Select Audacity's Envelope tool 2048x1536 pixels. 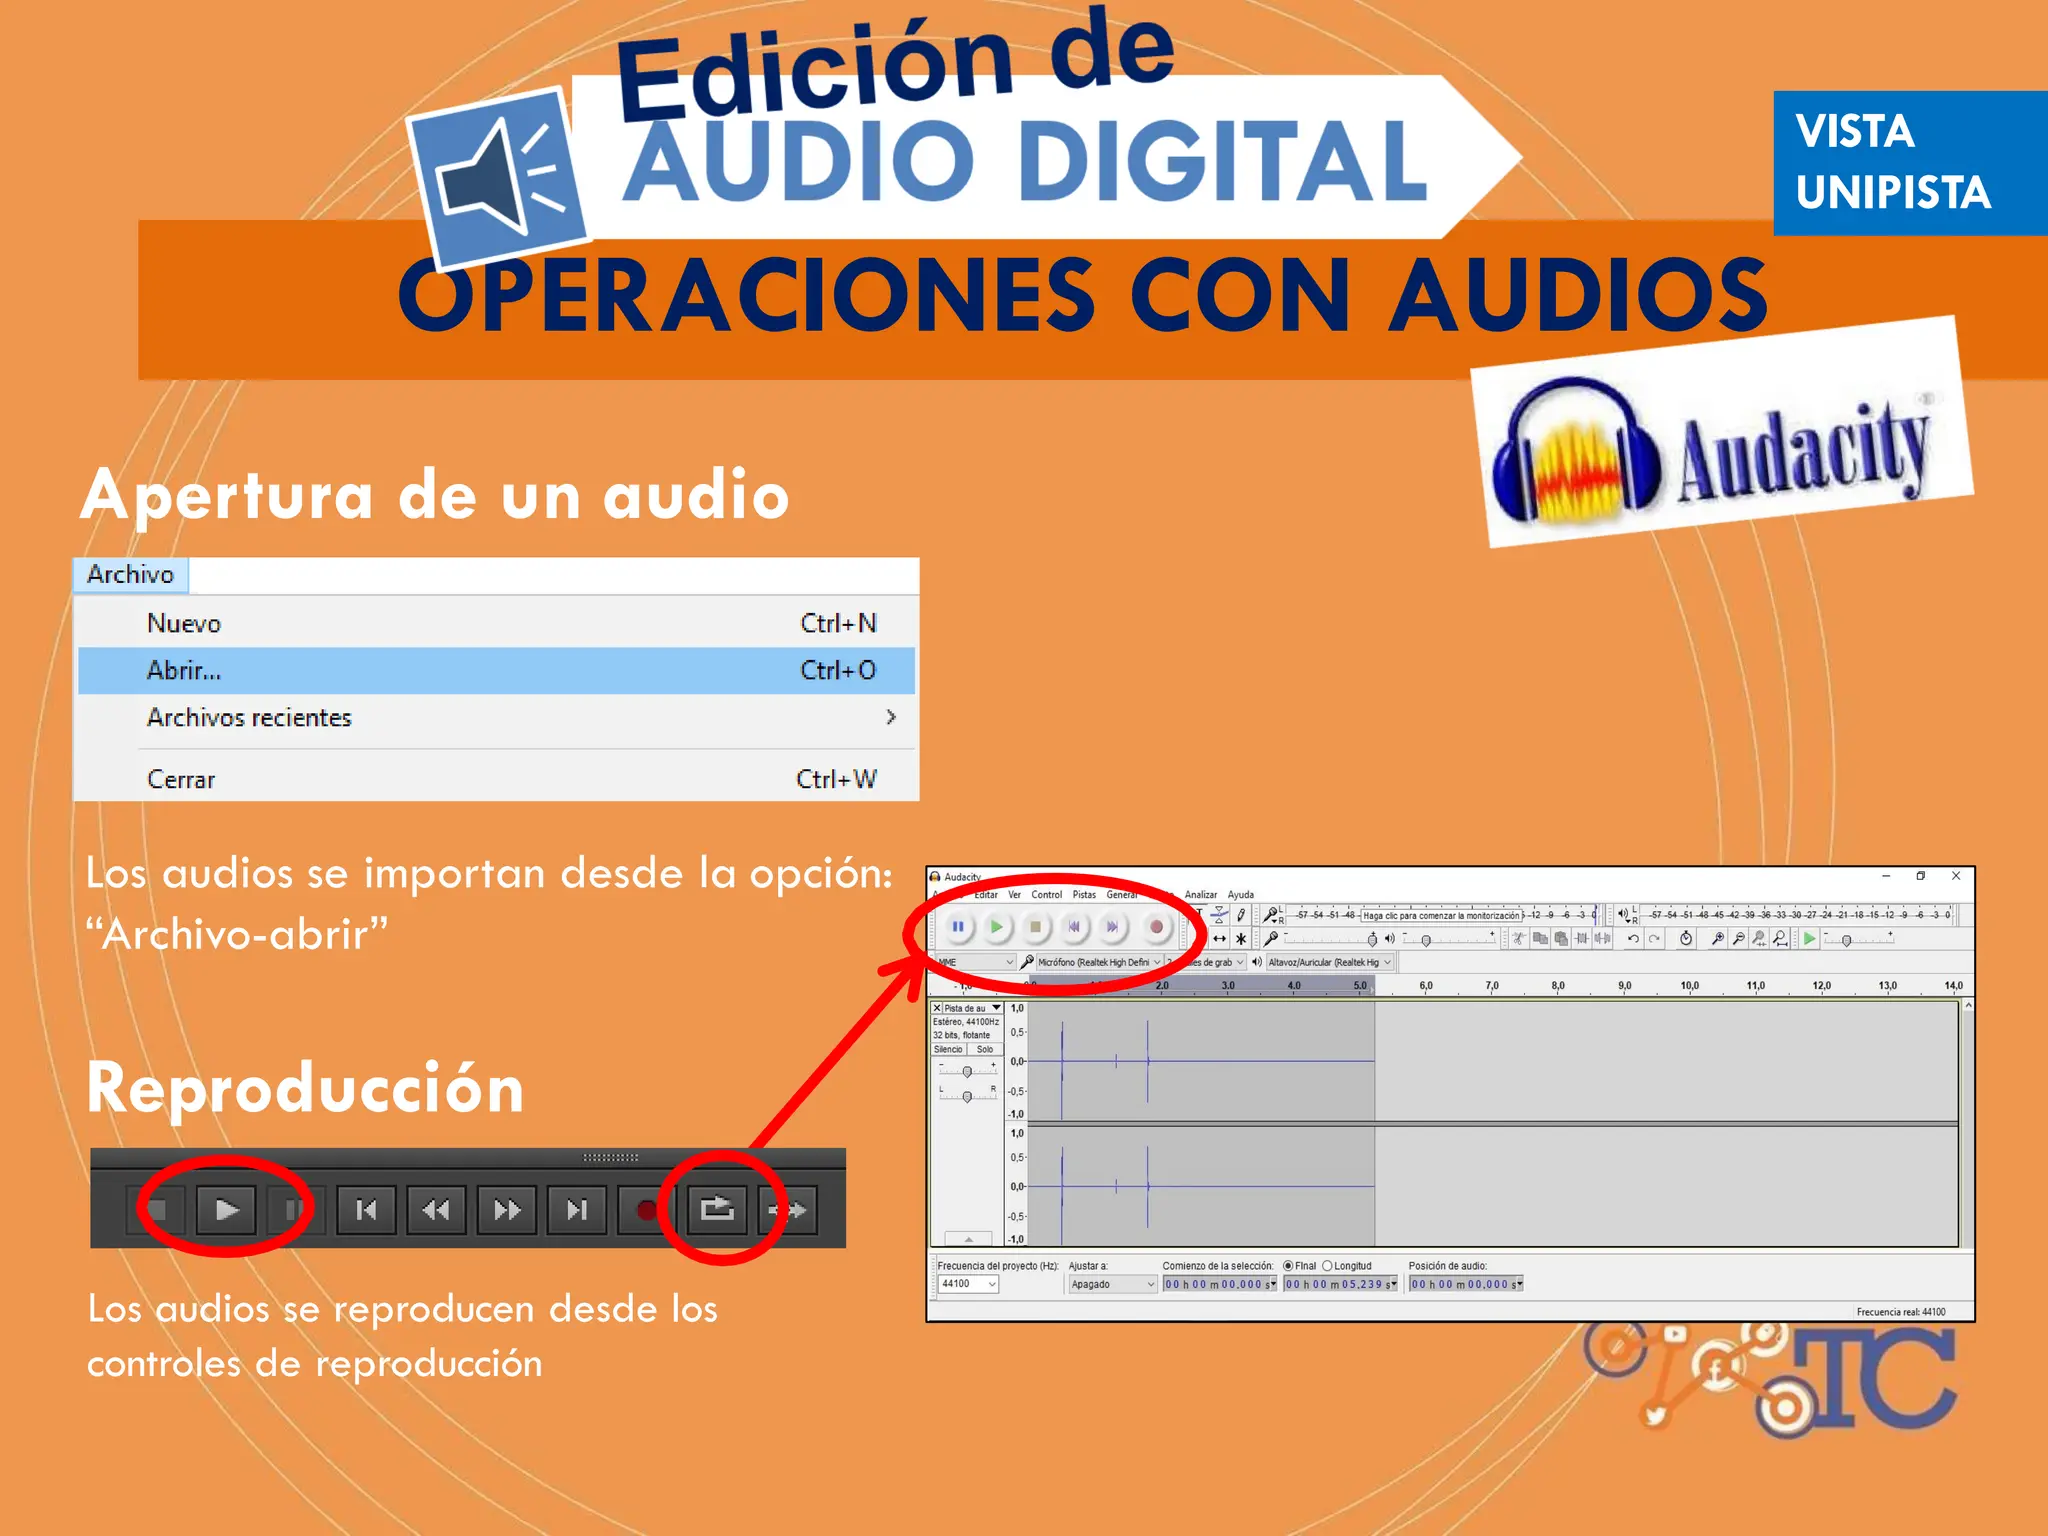point(1219,914)
